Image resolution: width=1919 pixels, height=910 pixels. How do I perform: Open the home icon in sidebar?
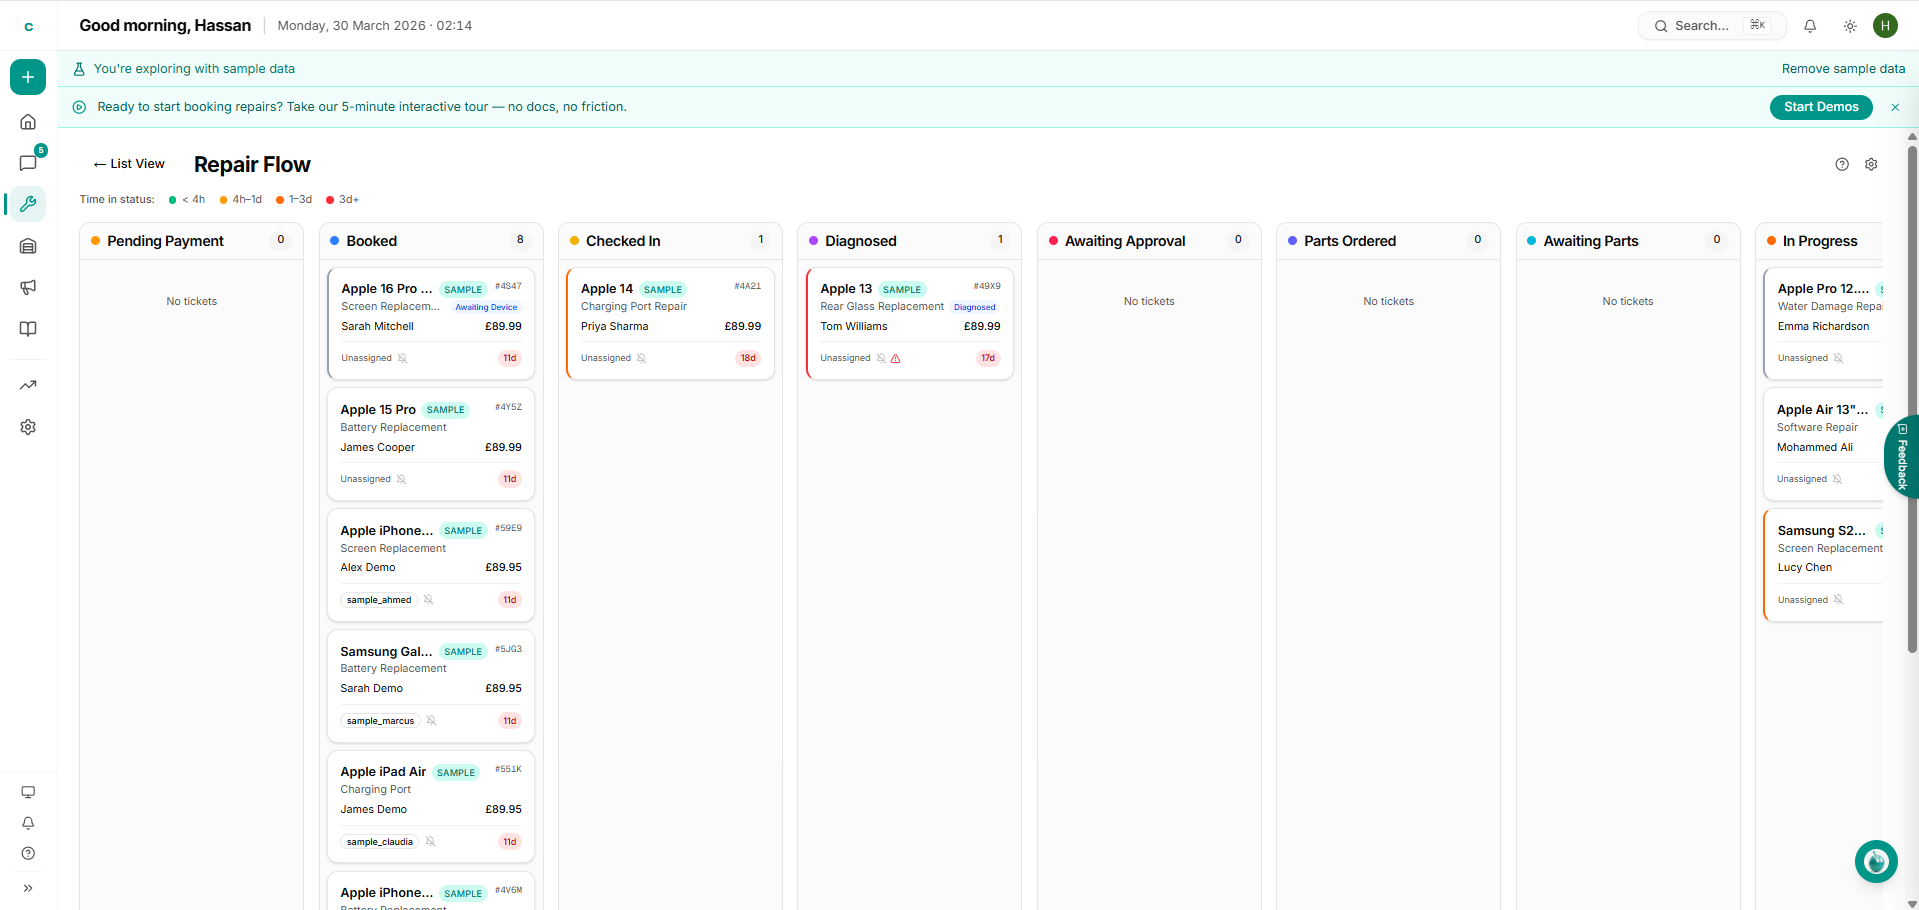(28, 122)
